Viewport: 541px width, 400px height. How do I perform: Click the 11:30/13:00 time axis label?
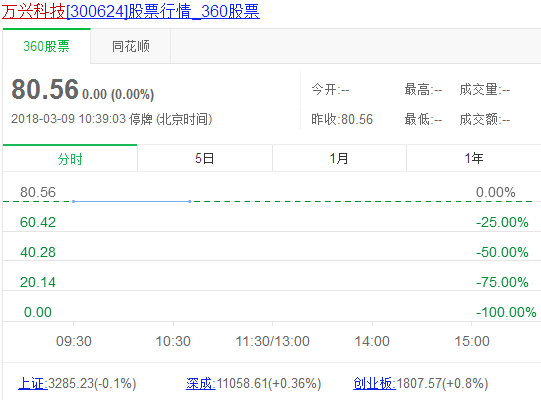(273, 341)
